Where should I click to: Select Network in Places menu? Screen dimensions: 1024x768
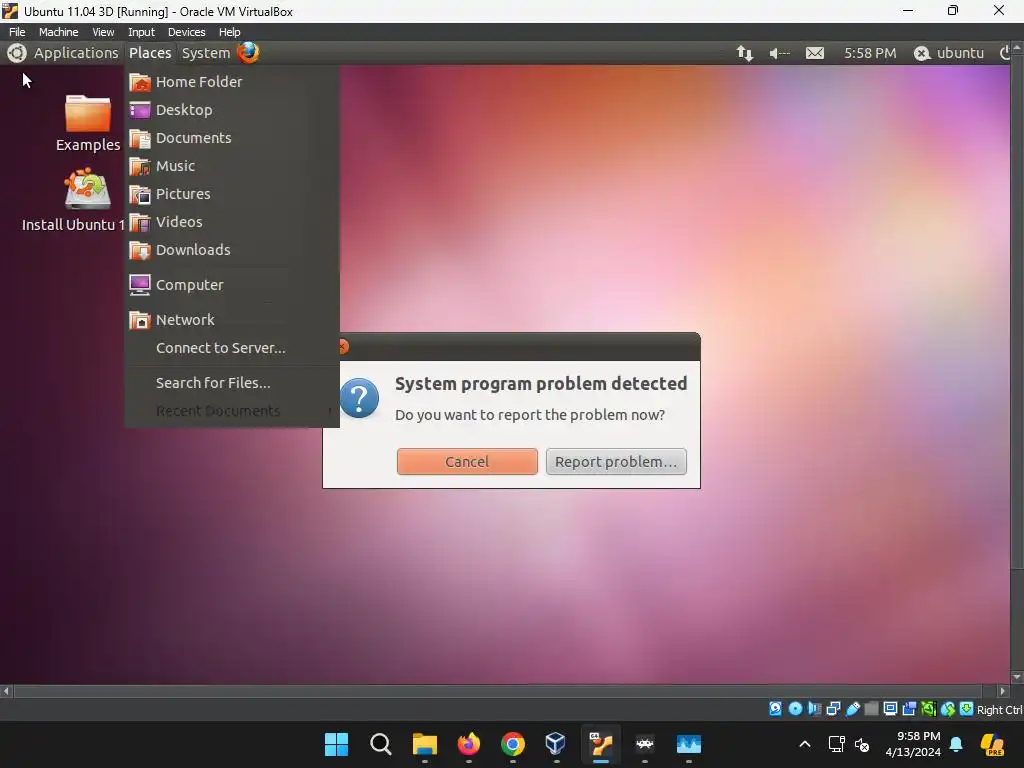click(232, 320)
